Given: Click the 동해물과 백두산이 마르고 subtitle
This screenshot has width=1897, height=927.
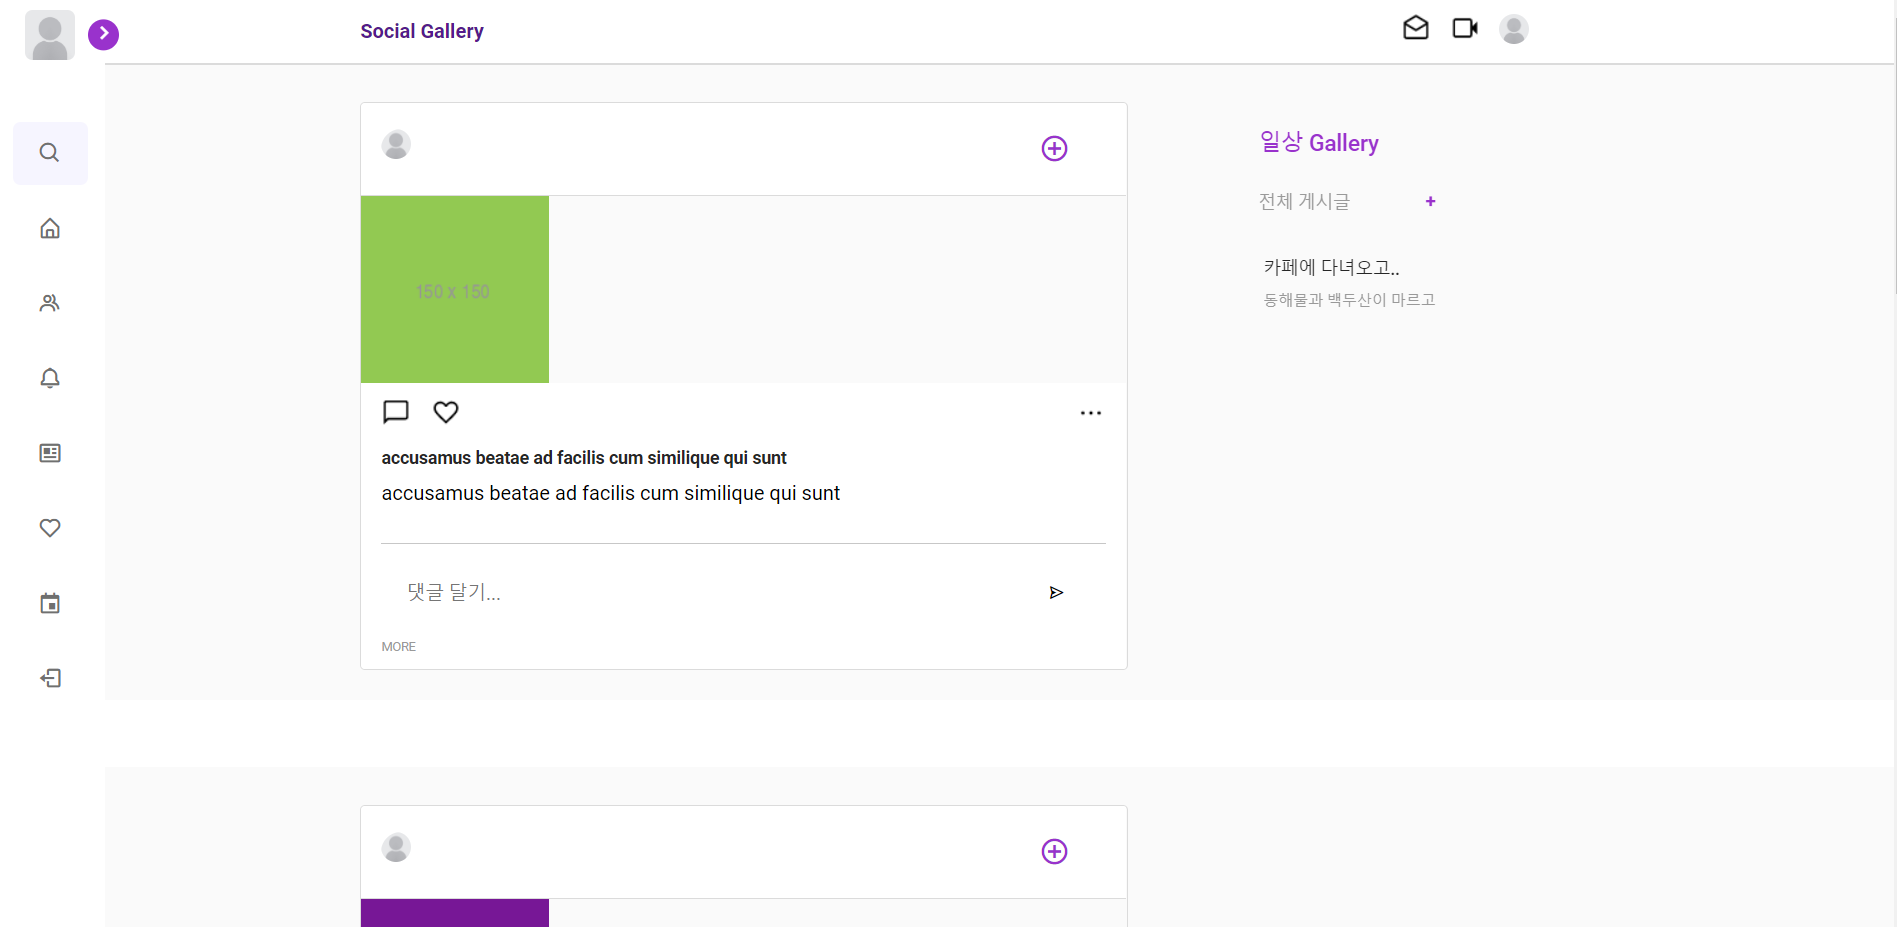Looking at the screenshot, I should pos(1349,300).
